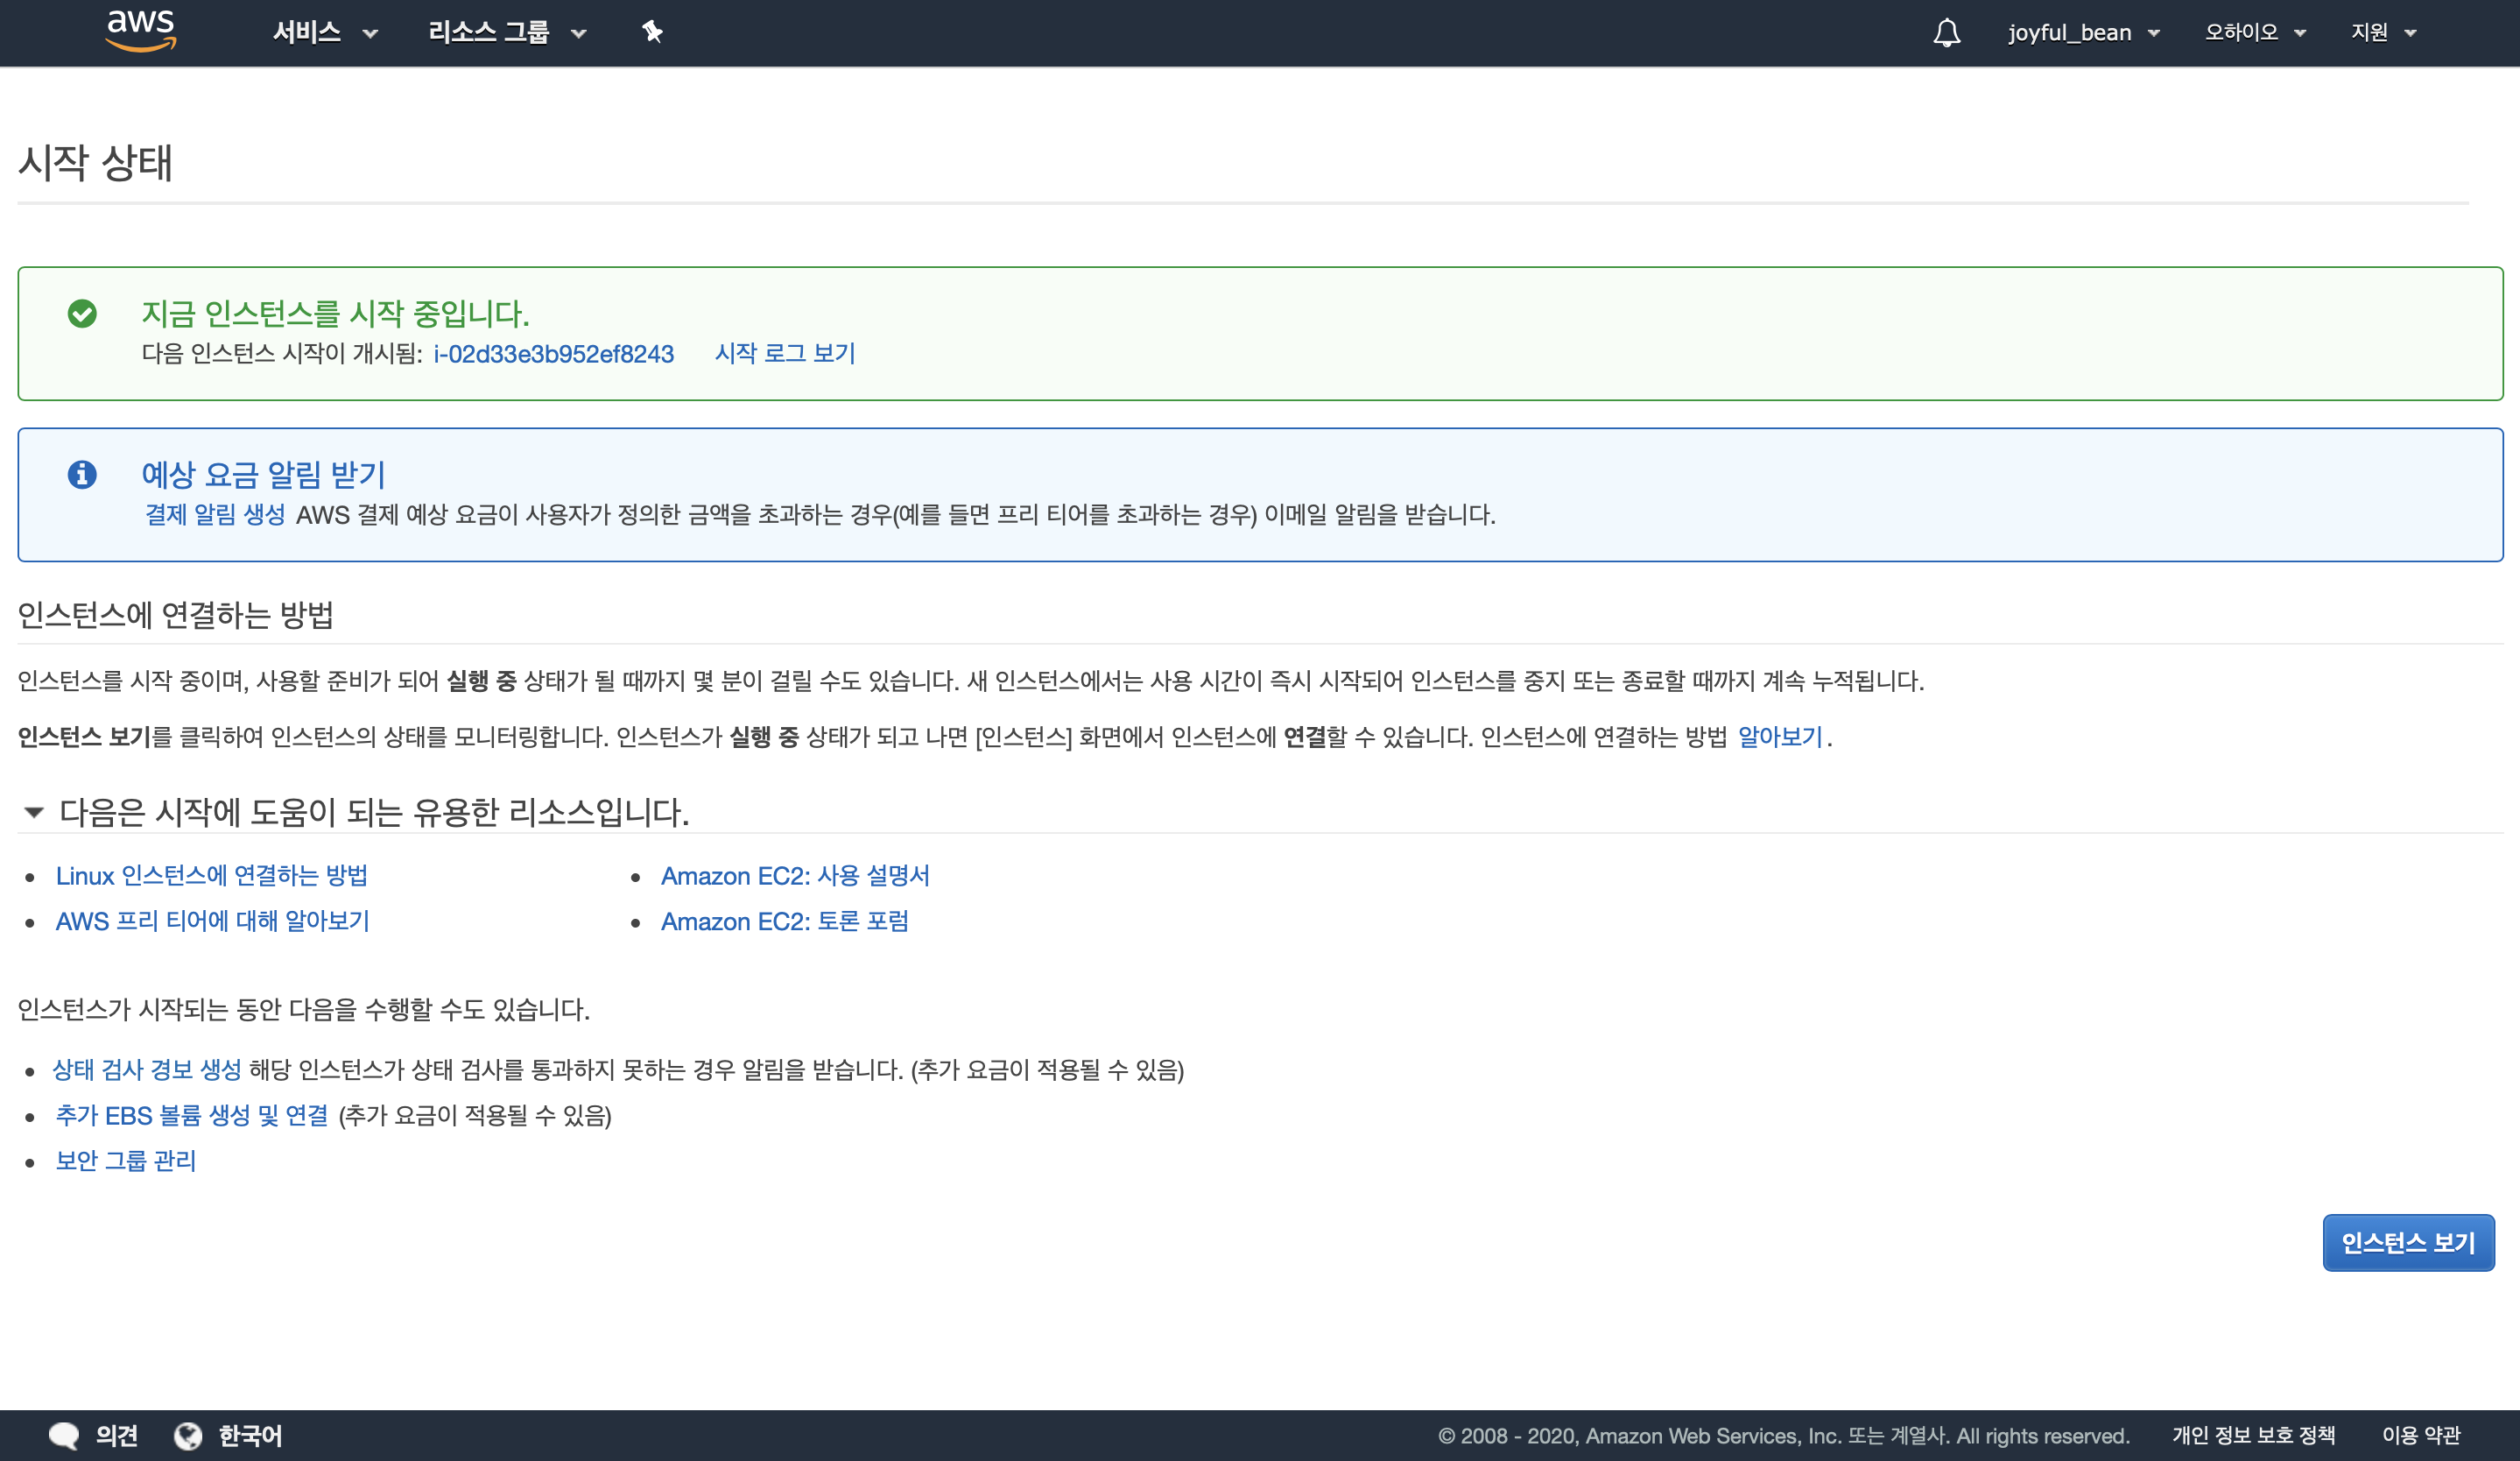Click the blue info icon
This screenshot has width=2520, height=1461.
point(82,474)
